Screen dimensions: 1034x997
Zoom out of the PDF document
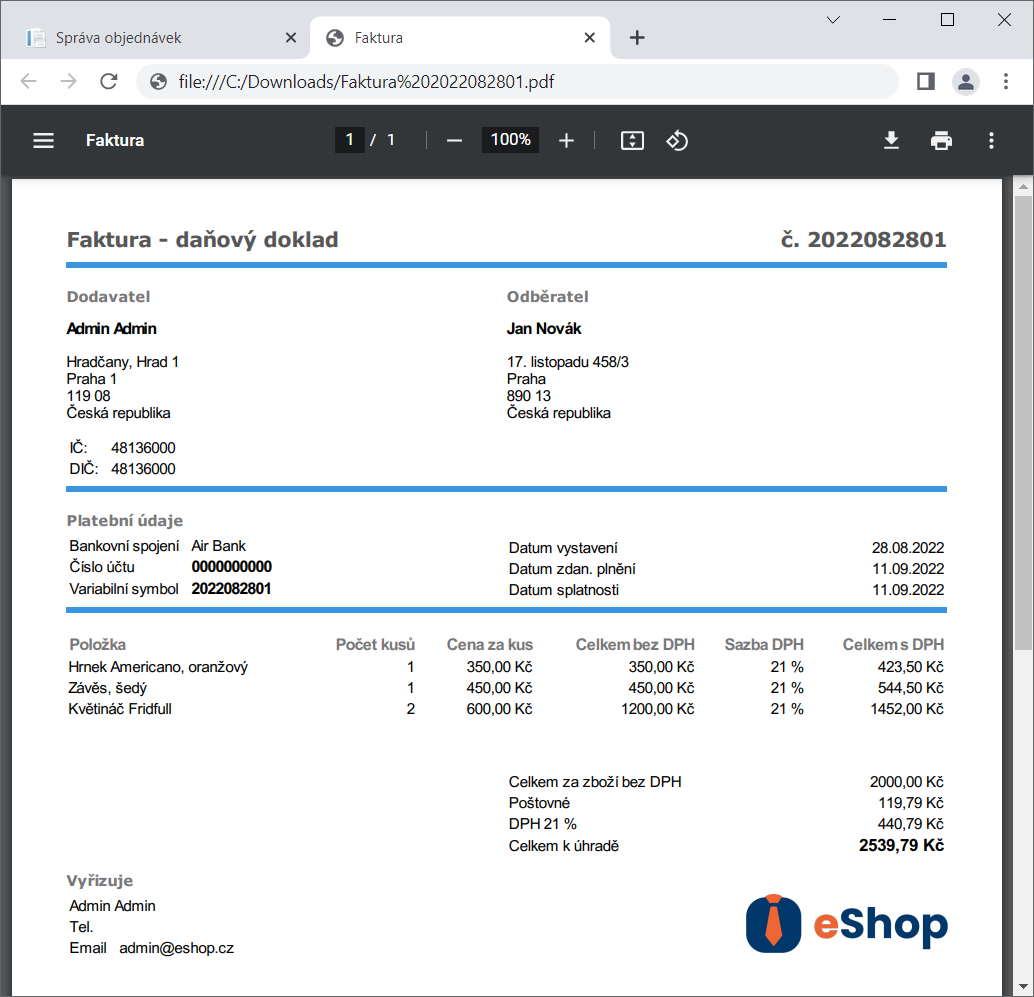(x=454, y=141)
